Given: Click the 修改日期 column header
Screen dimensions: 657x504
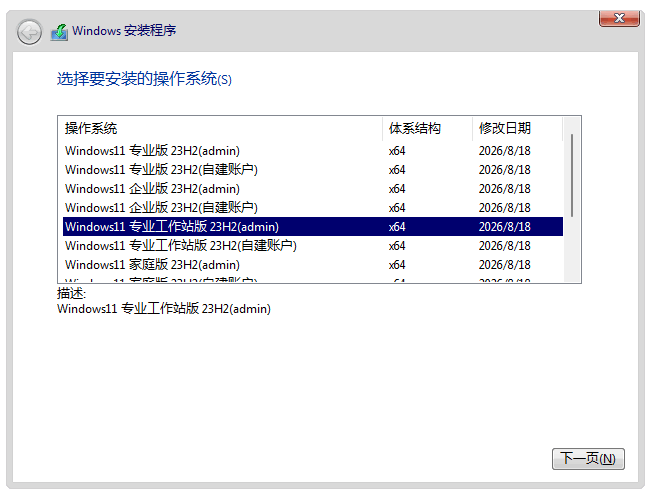Looking at the screenshot, I should 517,128.
